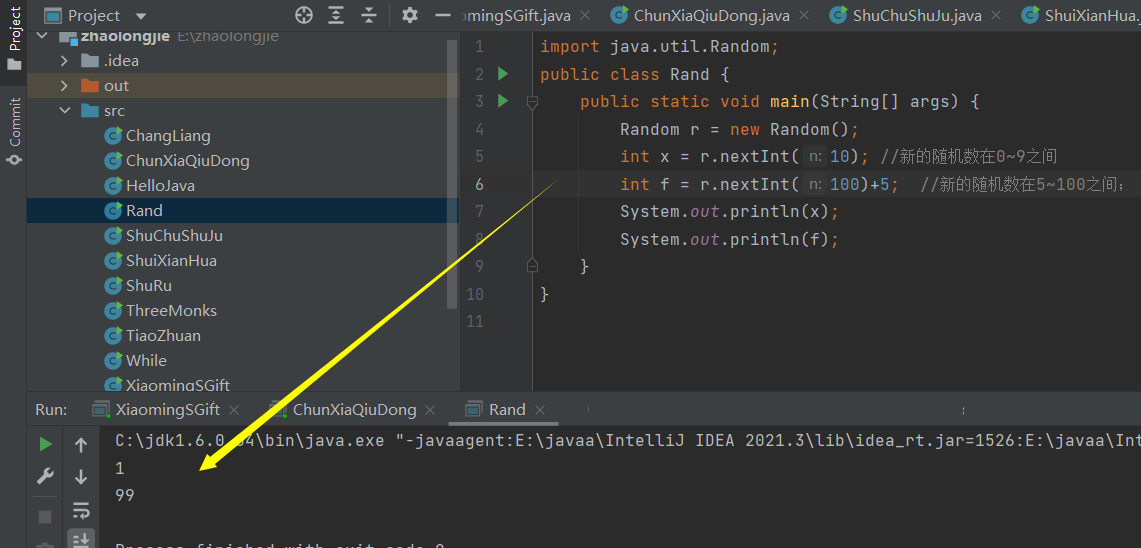Expand the .idea folder
Viewport: 1141px width, 548px height.
(64, 61)
